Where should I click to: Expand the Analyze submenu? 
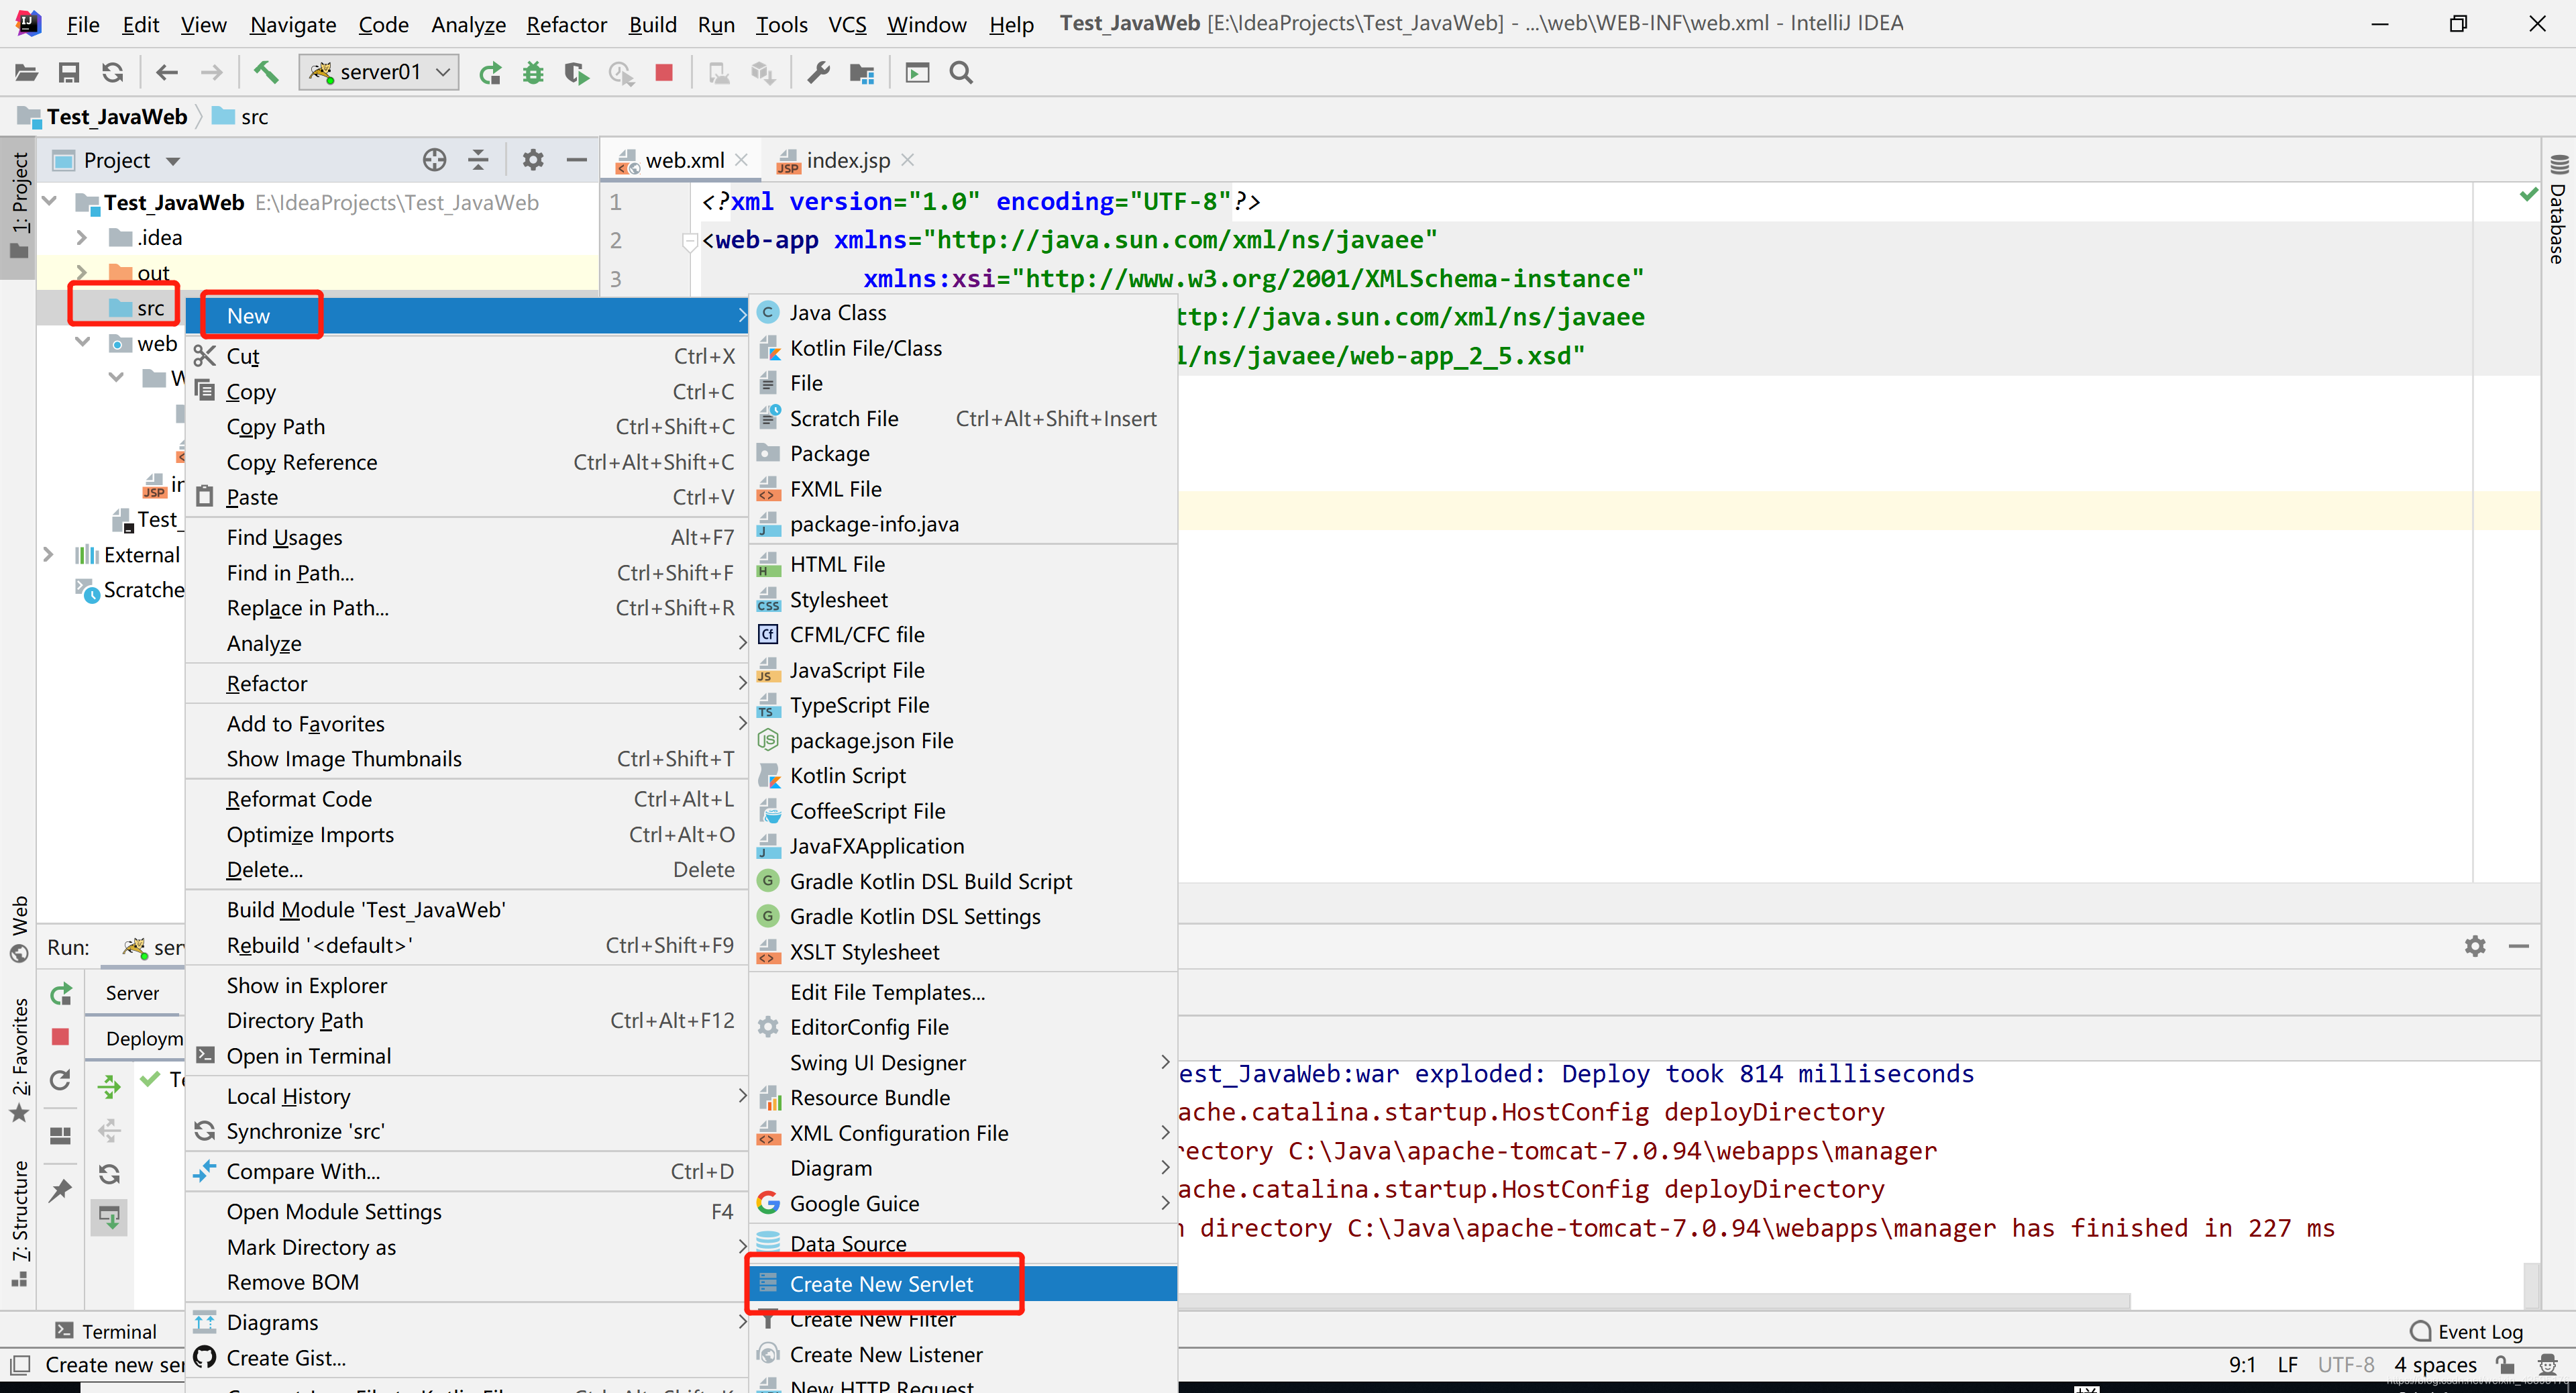click(467, 643)
